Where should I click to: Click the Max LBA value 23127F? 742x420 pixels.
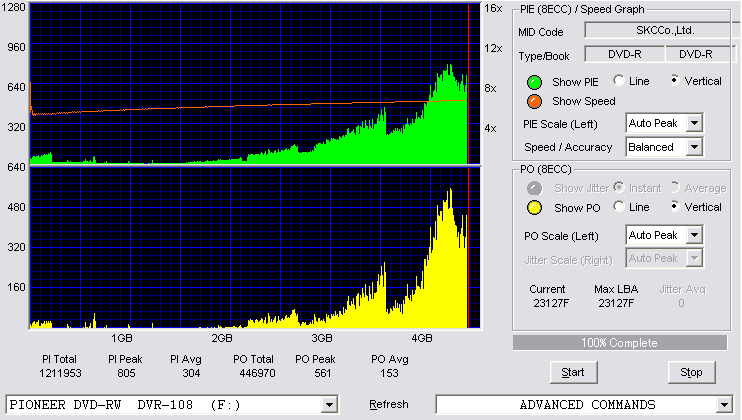pyautogui.click(x=616, y=303)
